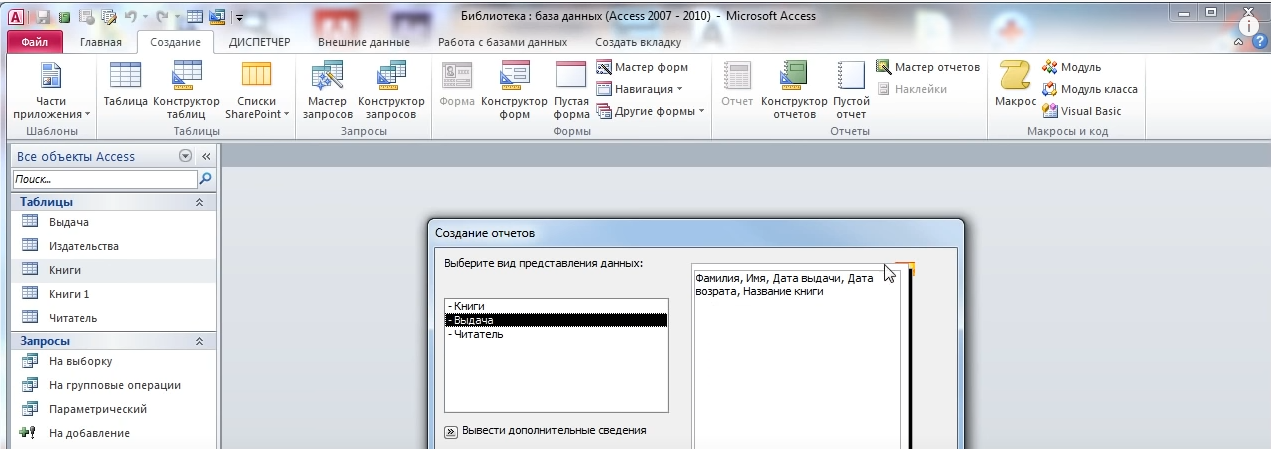Open the Visual Basic editor

click(1082, 111)
